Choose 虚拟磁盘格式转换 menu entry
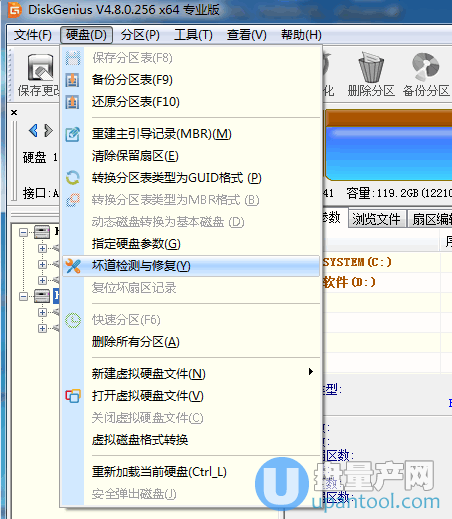 pyautogui.click(x=191, y=440)
